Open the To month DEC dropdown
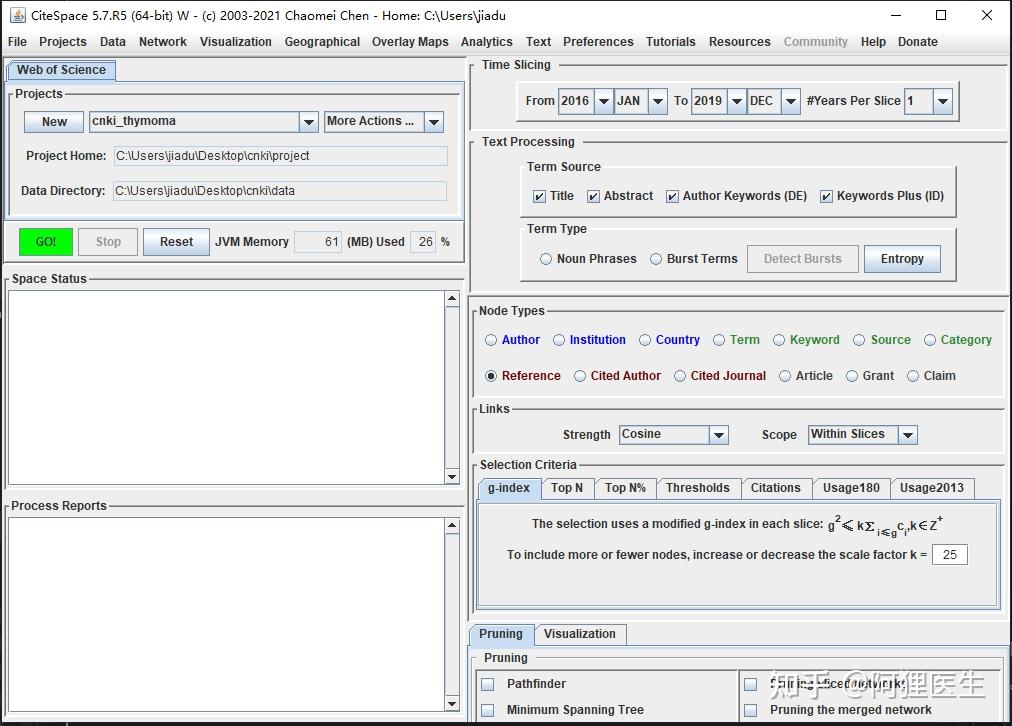The image size is (1012, 726). click(x=791, y=101)
